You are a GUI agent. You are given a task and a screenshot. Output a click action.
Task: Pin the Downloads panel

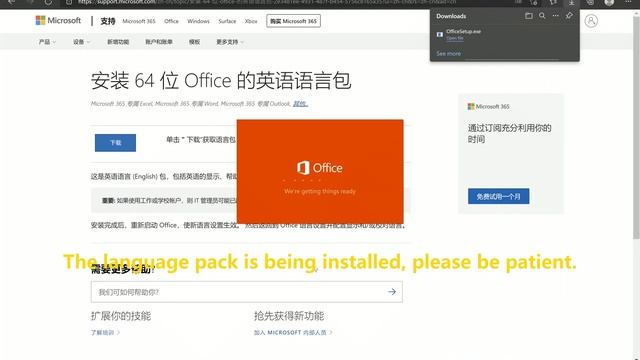tap(569, 16)
